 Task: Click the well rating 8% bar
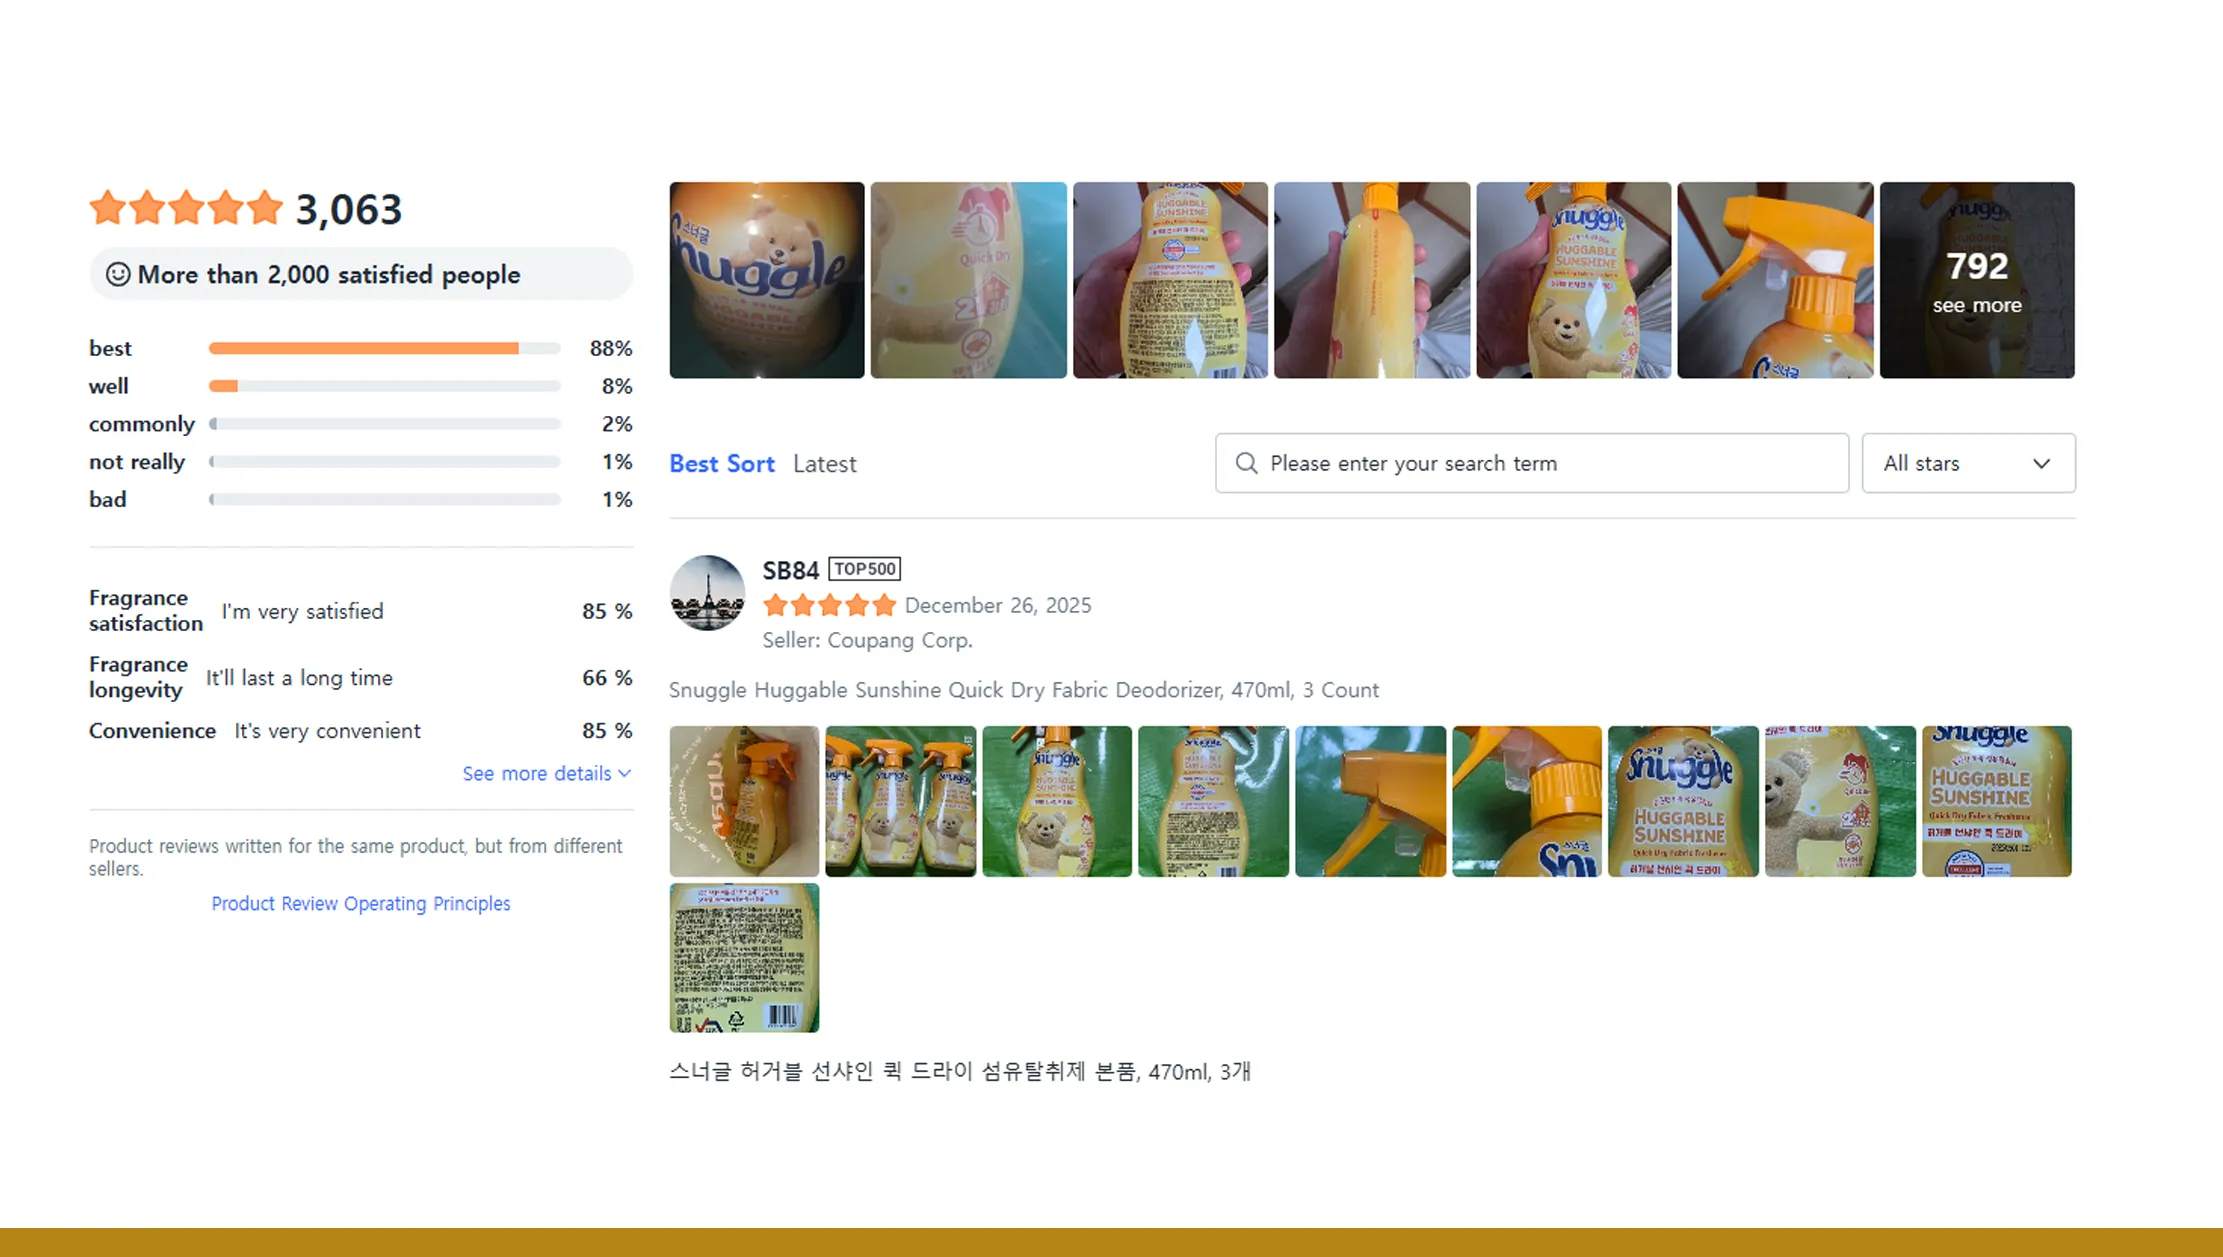coord(385,386)
